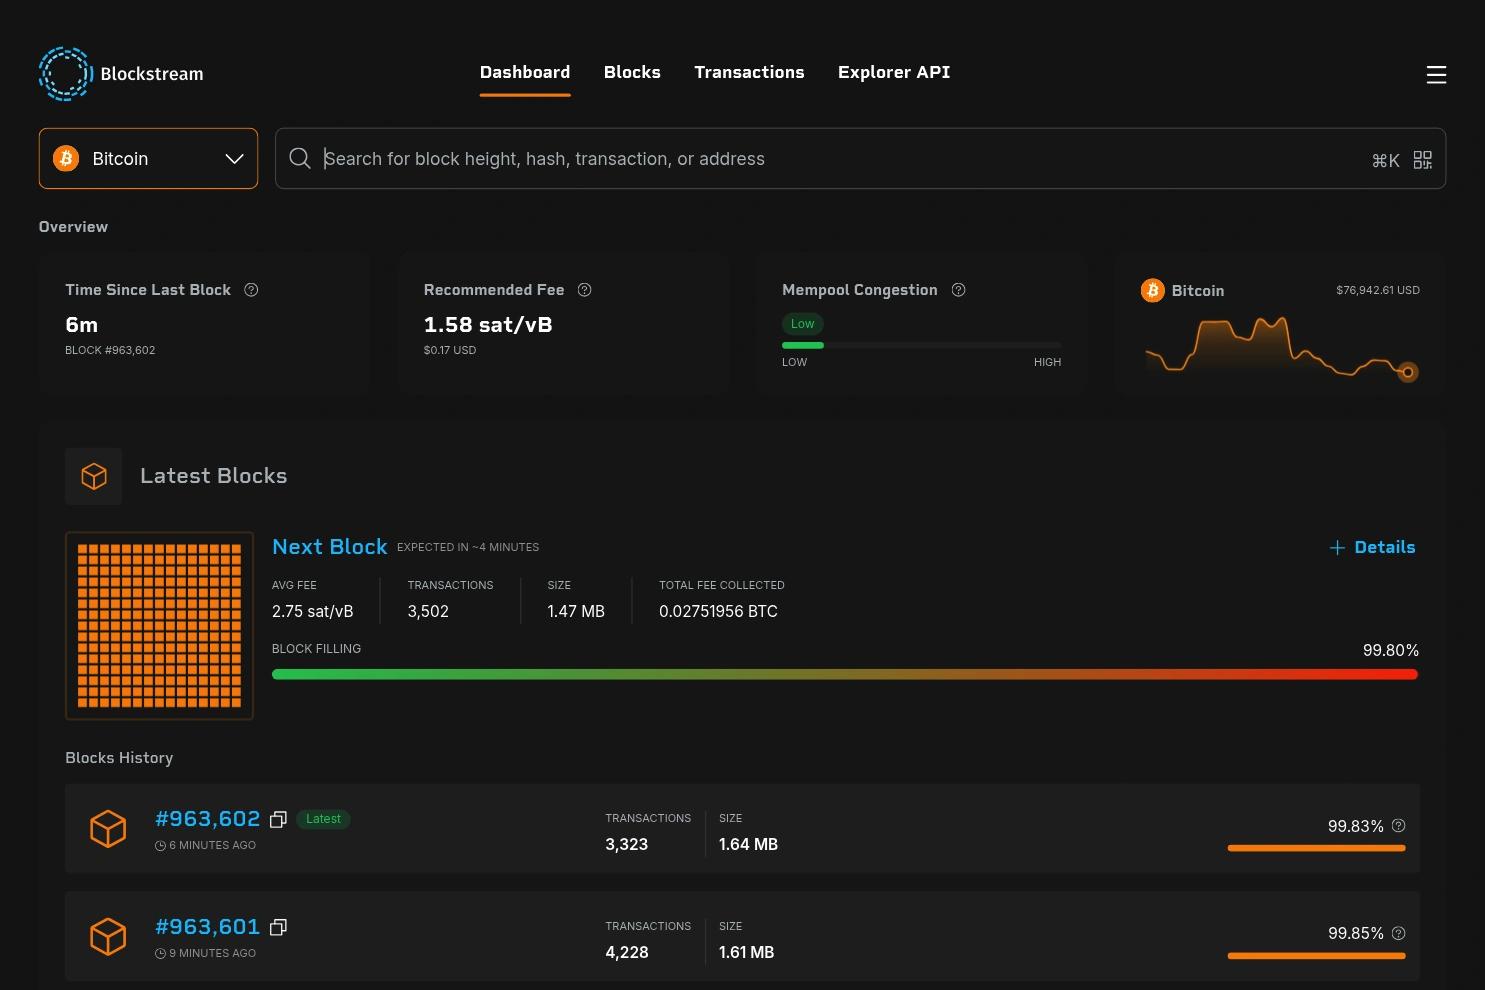Open the hamburger menu icon

pos(1436,75)
